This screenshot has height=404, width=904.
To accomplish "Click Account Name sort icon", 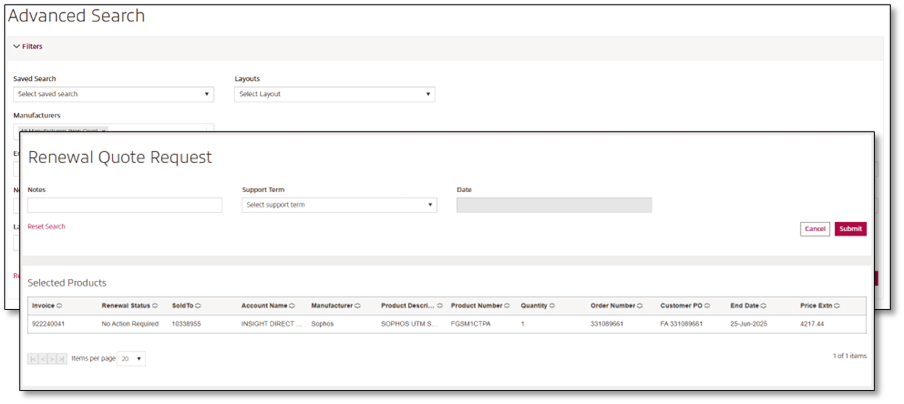I will point(292,306).
